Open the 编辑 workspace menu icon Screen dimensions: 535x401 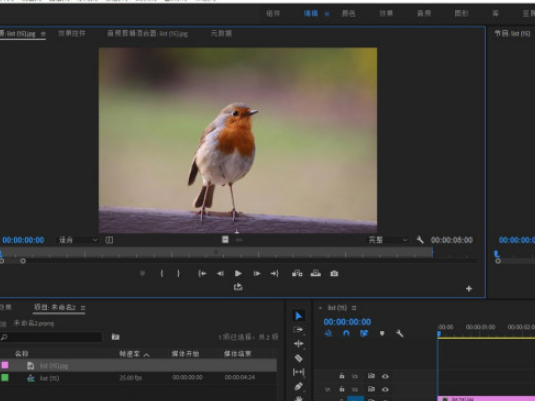(327, 14)
